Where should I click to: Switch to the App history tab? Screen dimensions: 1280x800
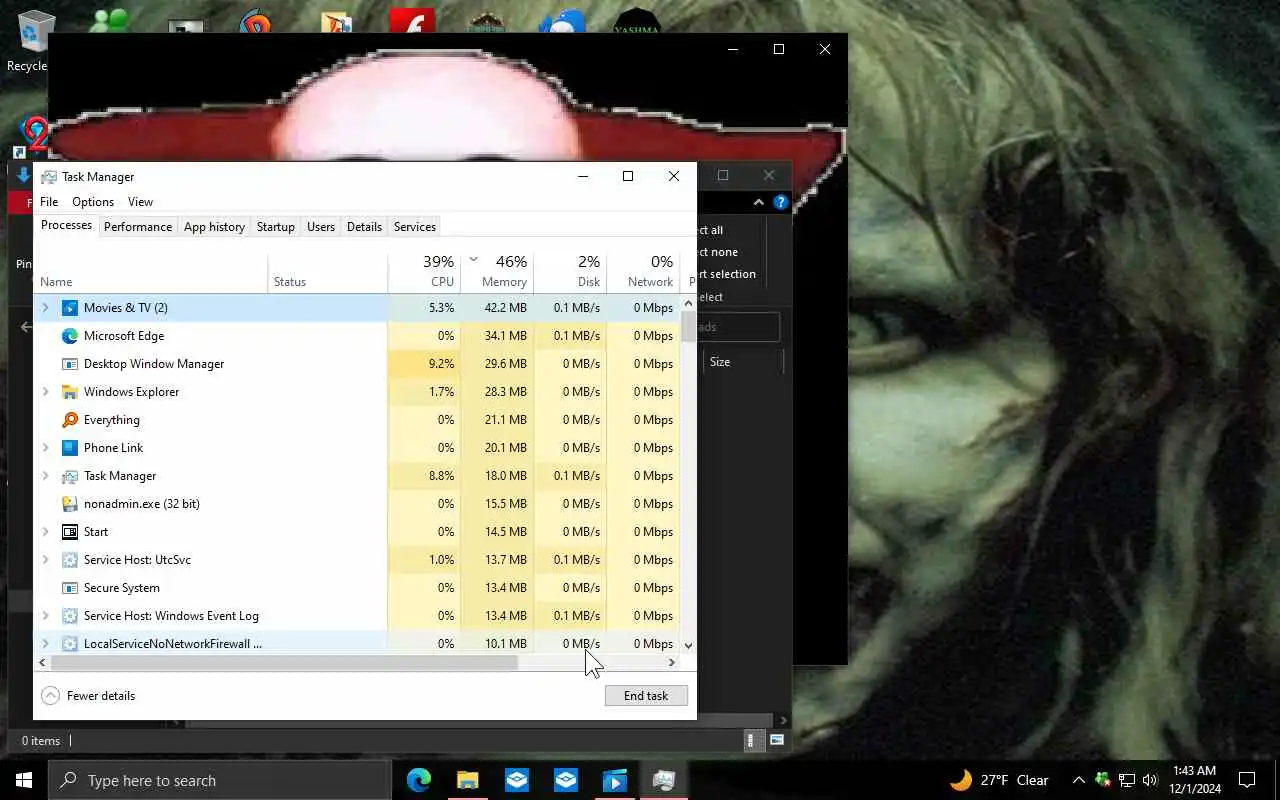point(214,227)
